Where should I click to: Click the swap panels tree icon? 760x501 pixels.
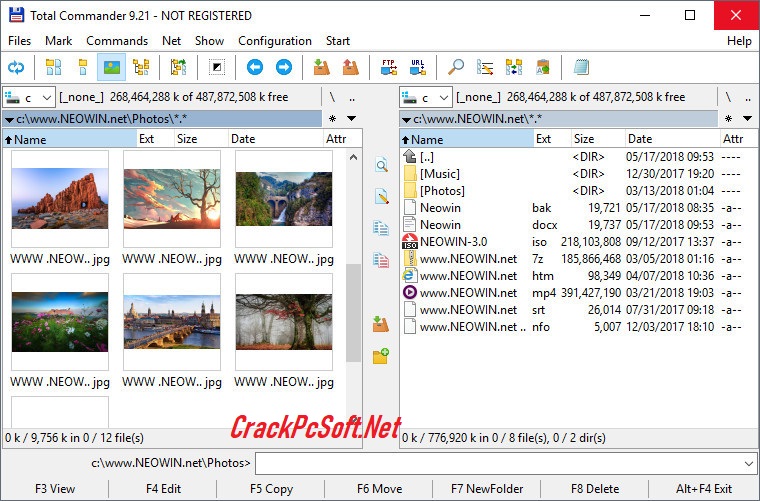pyautogui.click(x=178, y=67)
